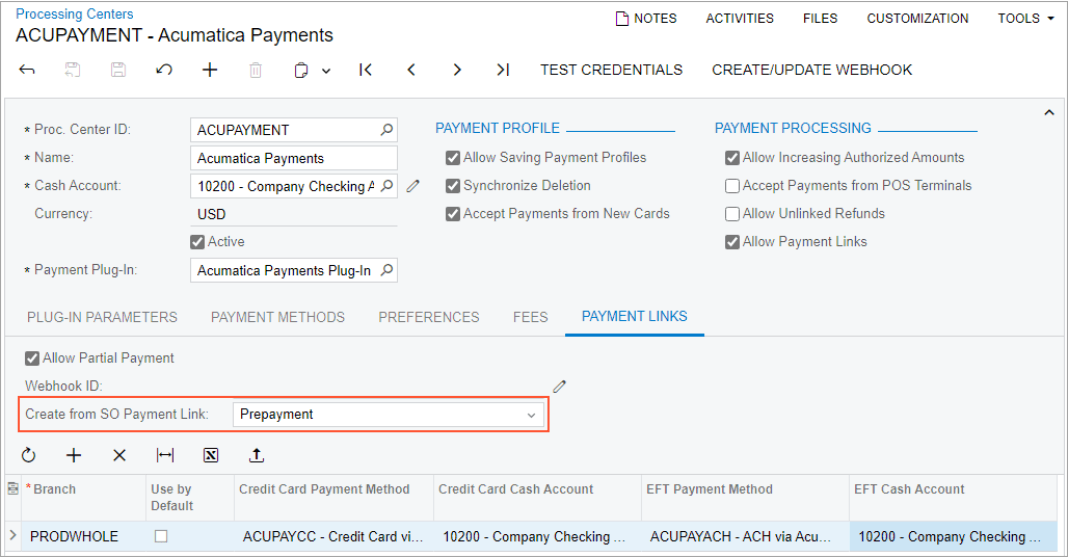Click the delete trash icon in toolbar

256,70
